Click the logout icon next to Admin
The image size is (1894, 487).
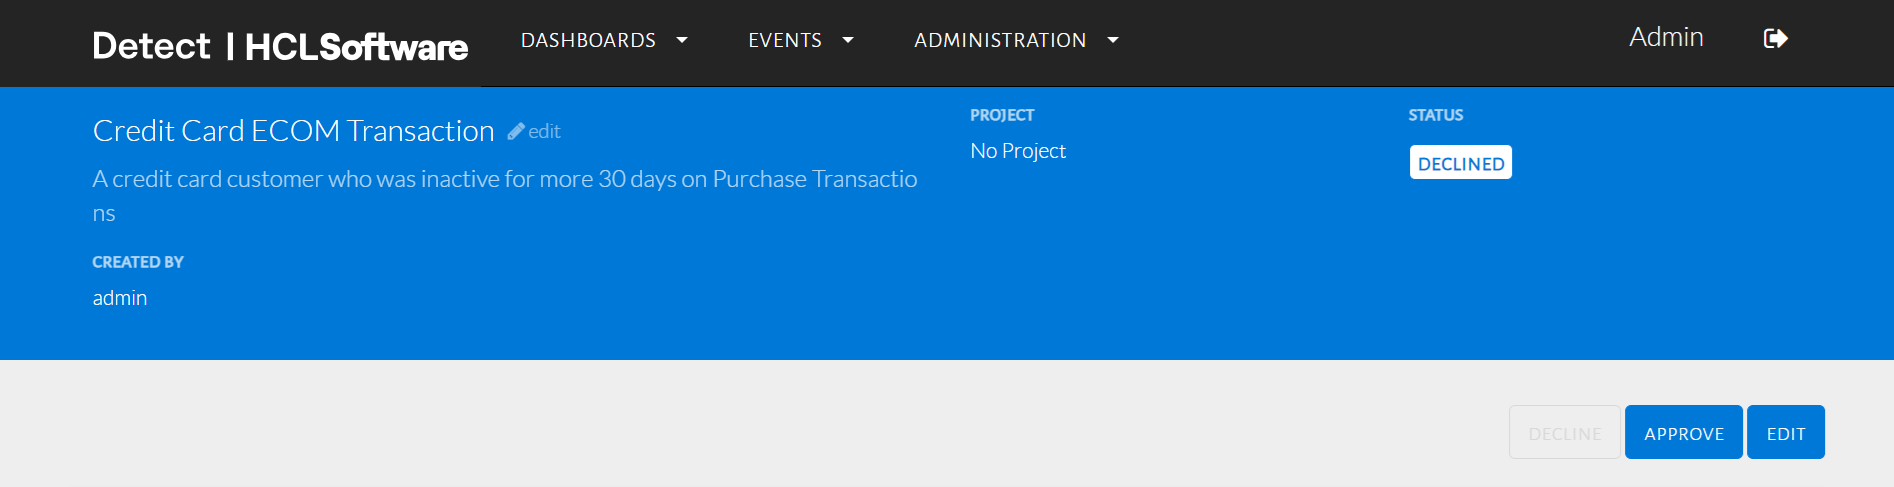[x=1775, y=39]
